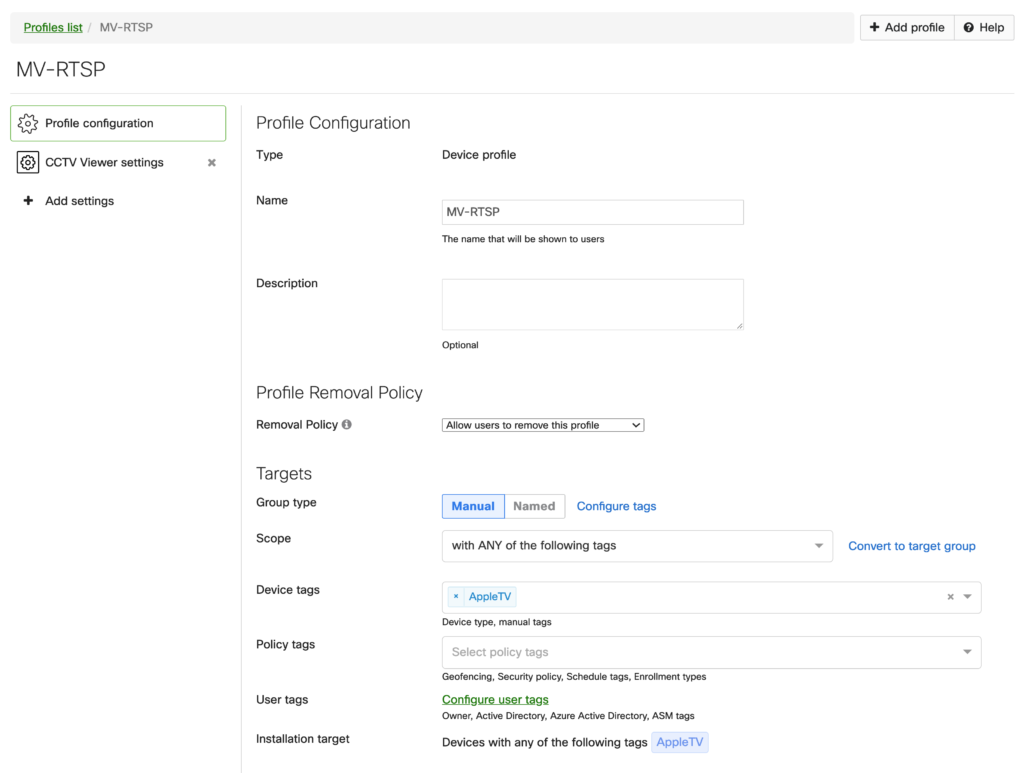Remove CCTV Viewer settings with the x icon
This screenshot has width=1024, height=773.
tap(211, 163)
